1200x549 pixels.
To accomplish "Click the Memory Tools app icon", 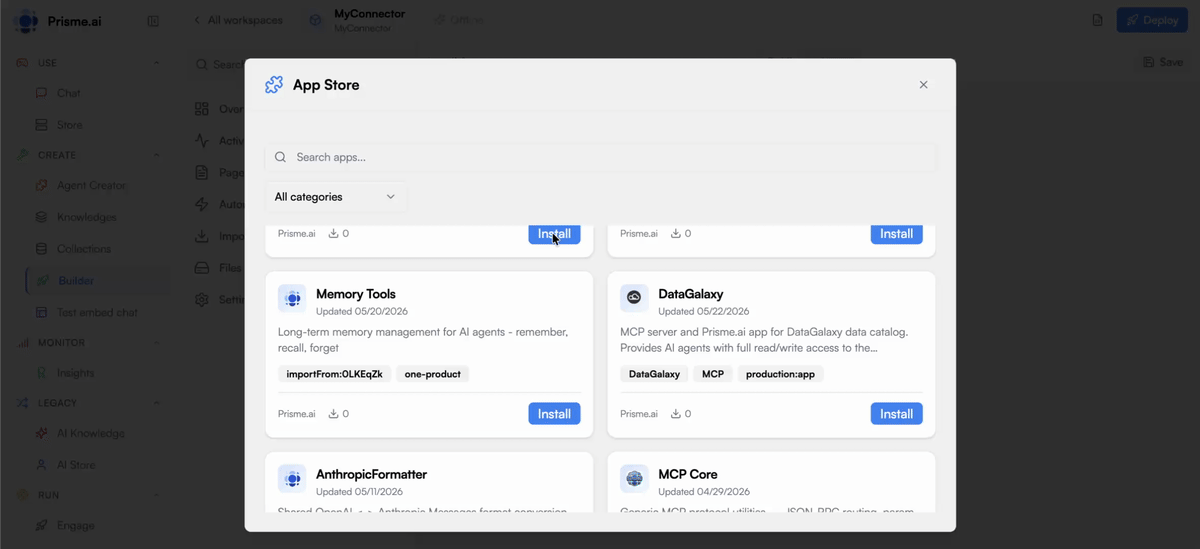I will (292, 298).
